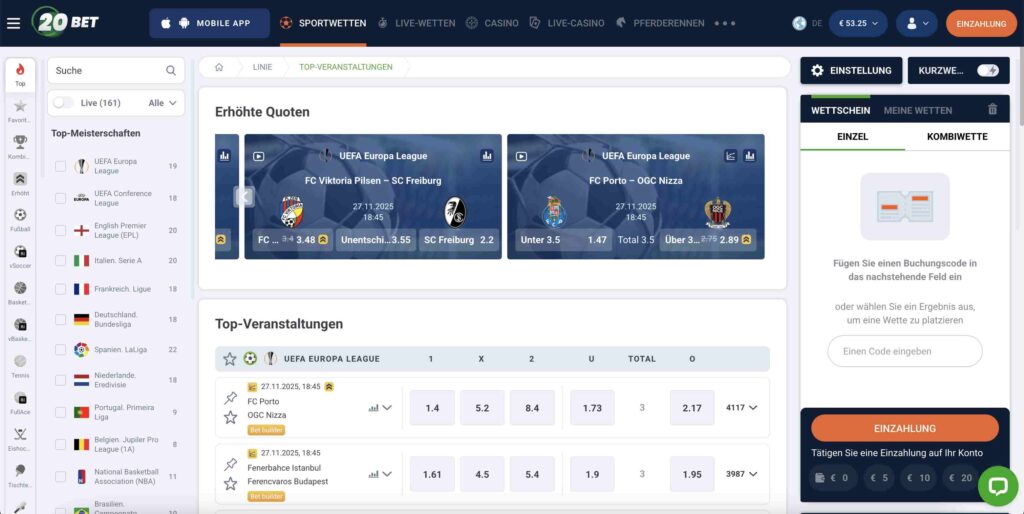
Task: Favorite the FC Porto match with star
Action: (x=231, y=417)
